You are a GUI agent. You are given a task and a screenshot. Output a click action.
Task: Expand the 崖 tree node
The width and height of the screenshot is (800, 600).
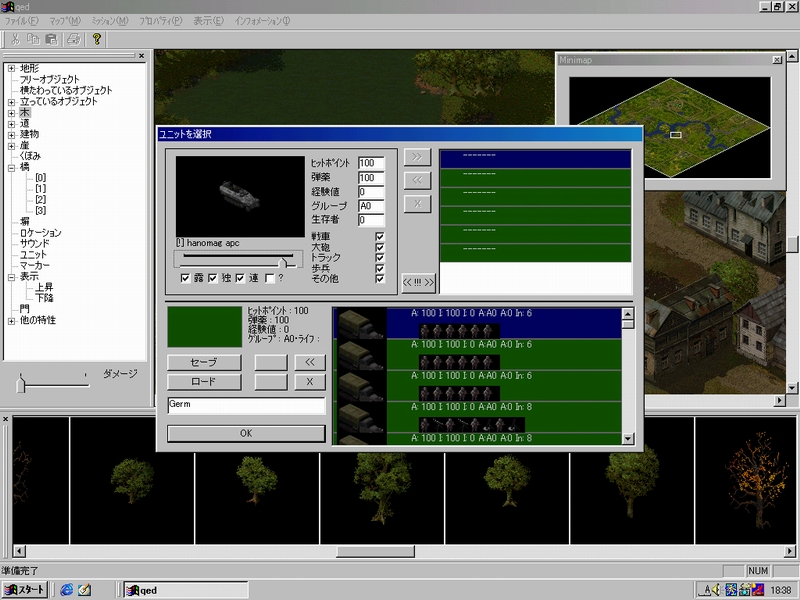11,146
